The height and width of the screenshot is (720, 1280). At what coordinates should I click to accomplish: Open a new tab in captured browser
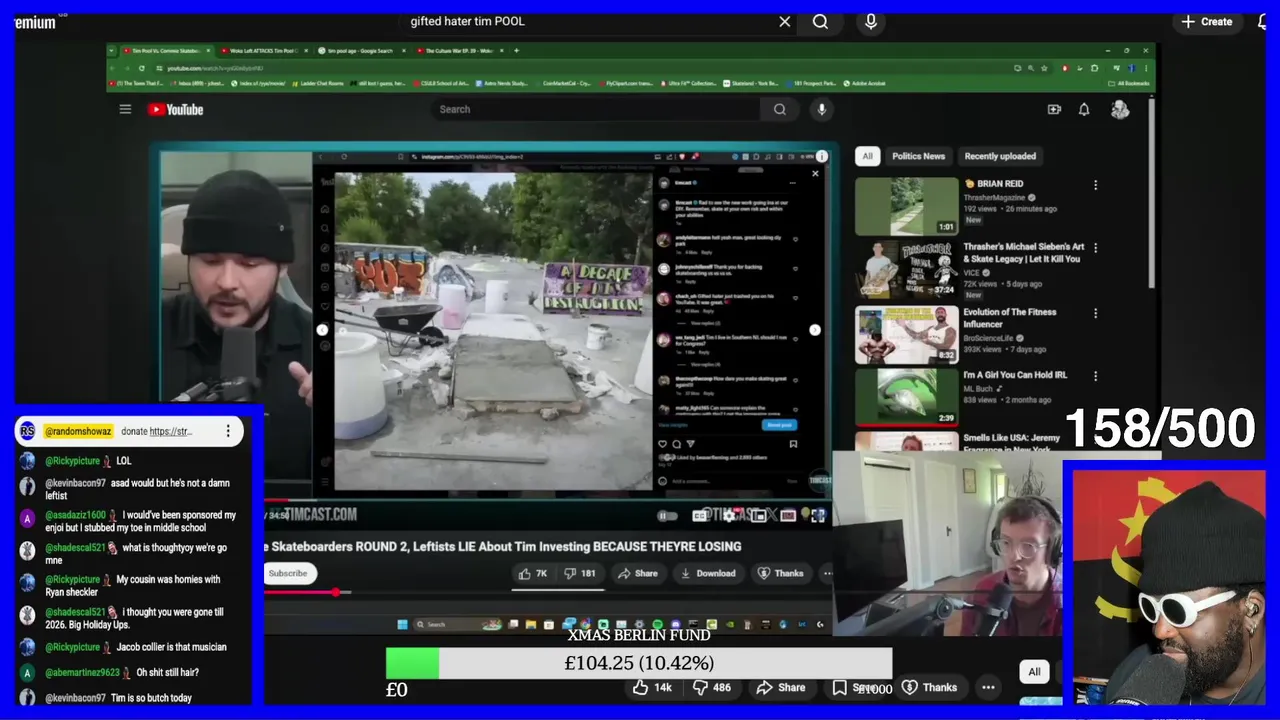(517, 50)
